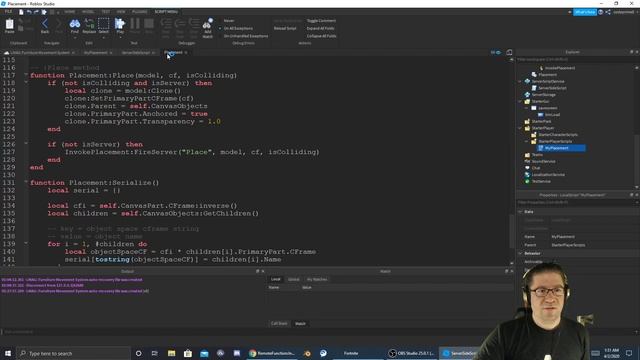Click the new file icon in title toolbar

[x=21, y=12]
